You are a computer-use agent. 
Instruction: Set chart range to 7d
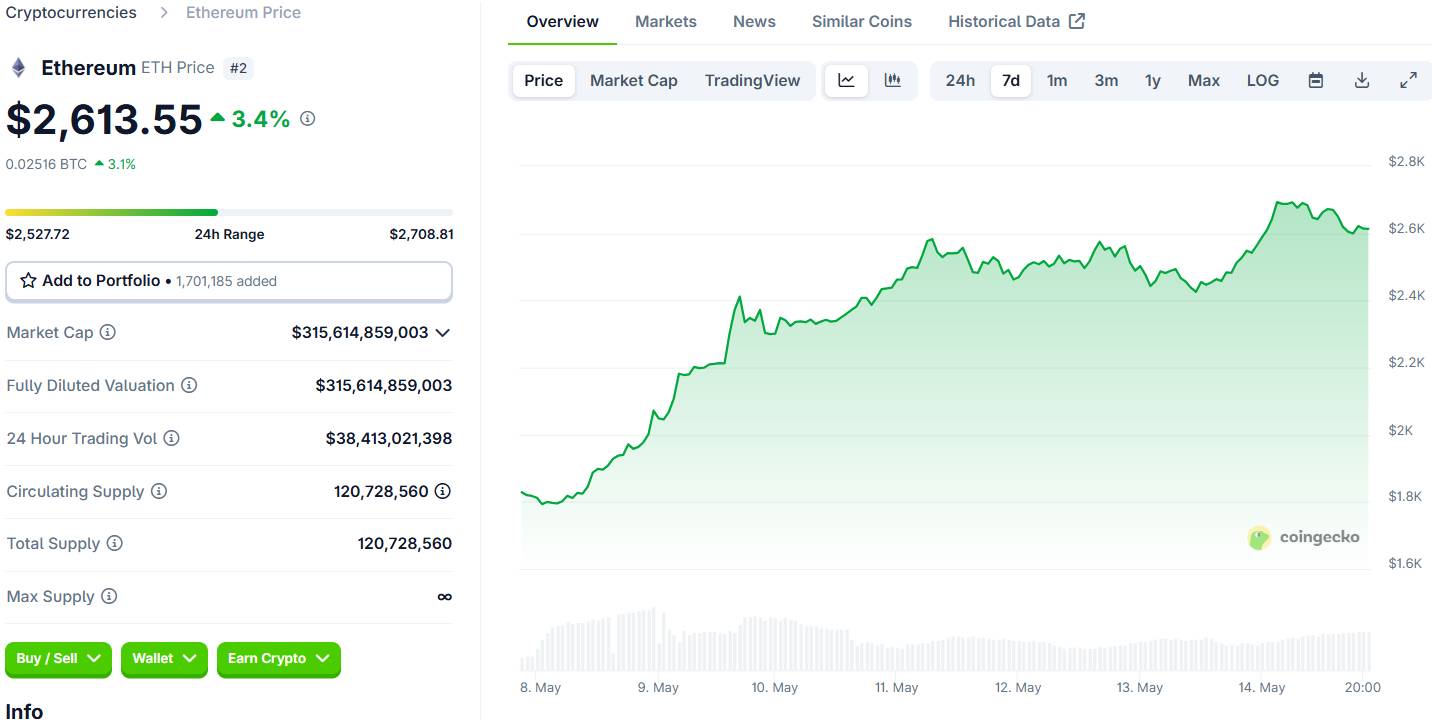[x=1011, y=80]
